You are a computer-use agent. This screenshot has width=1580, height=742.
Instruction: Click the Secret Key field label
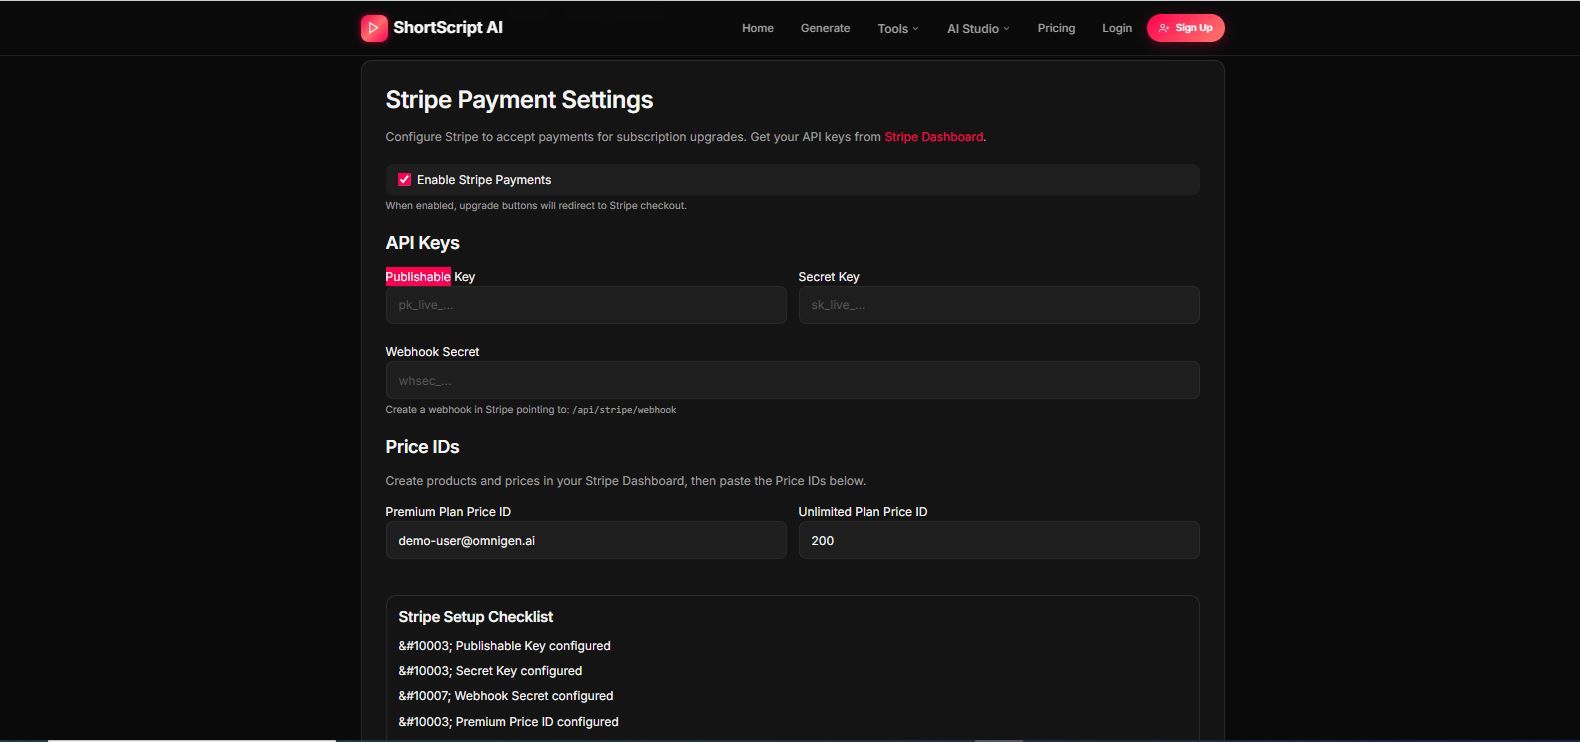[829, 277]
